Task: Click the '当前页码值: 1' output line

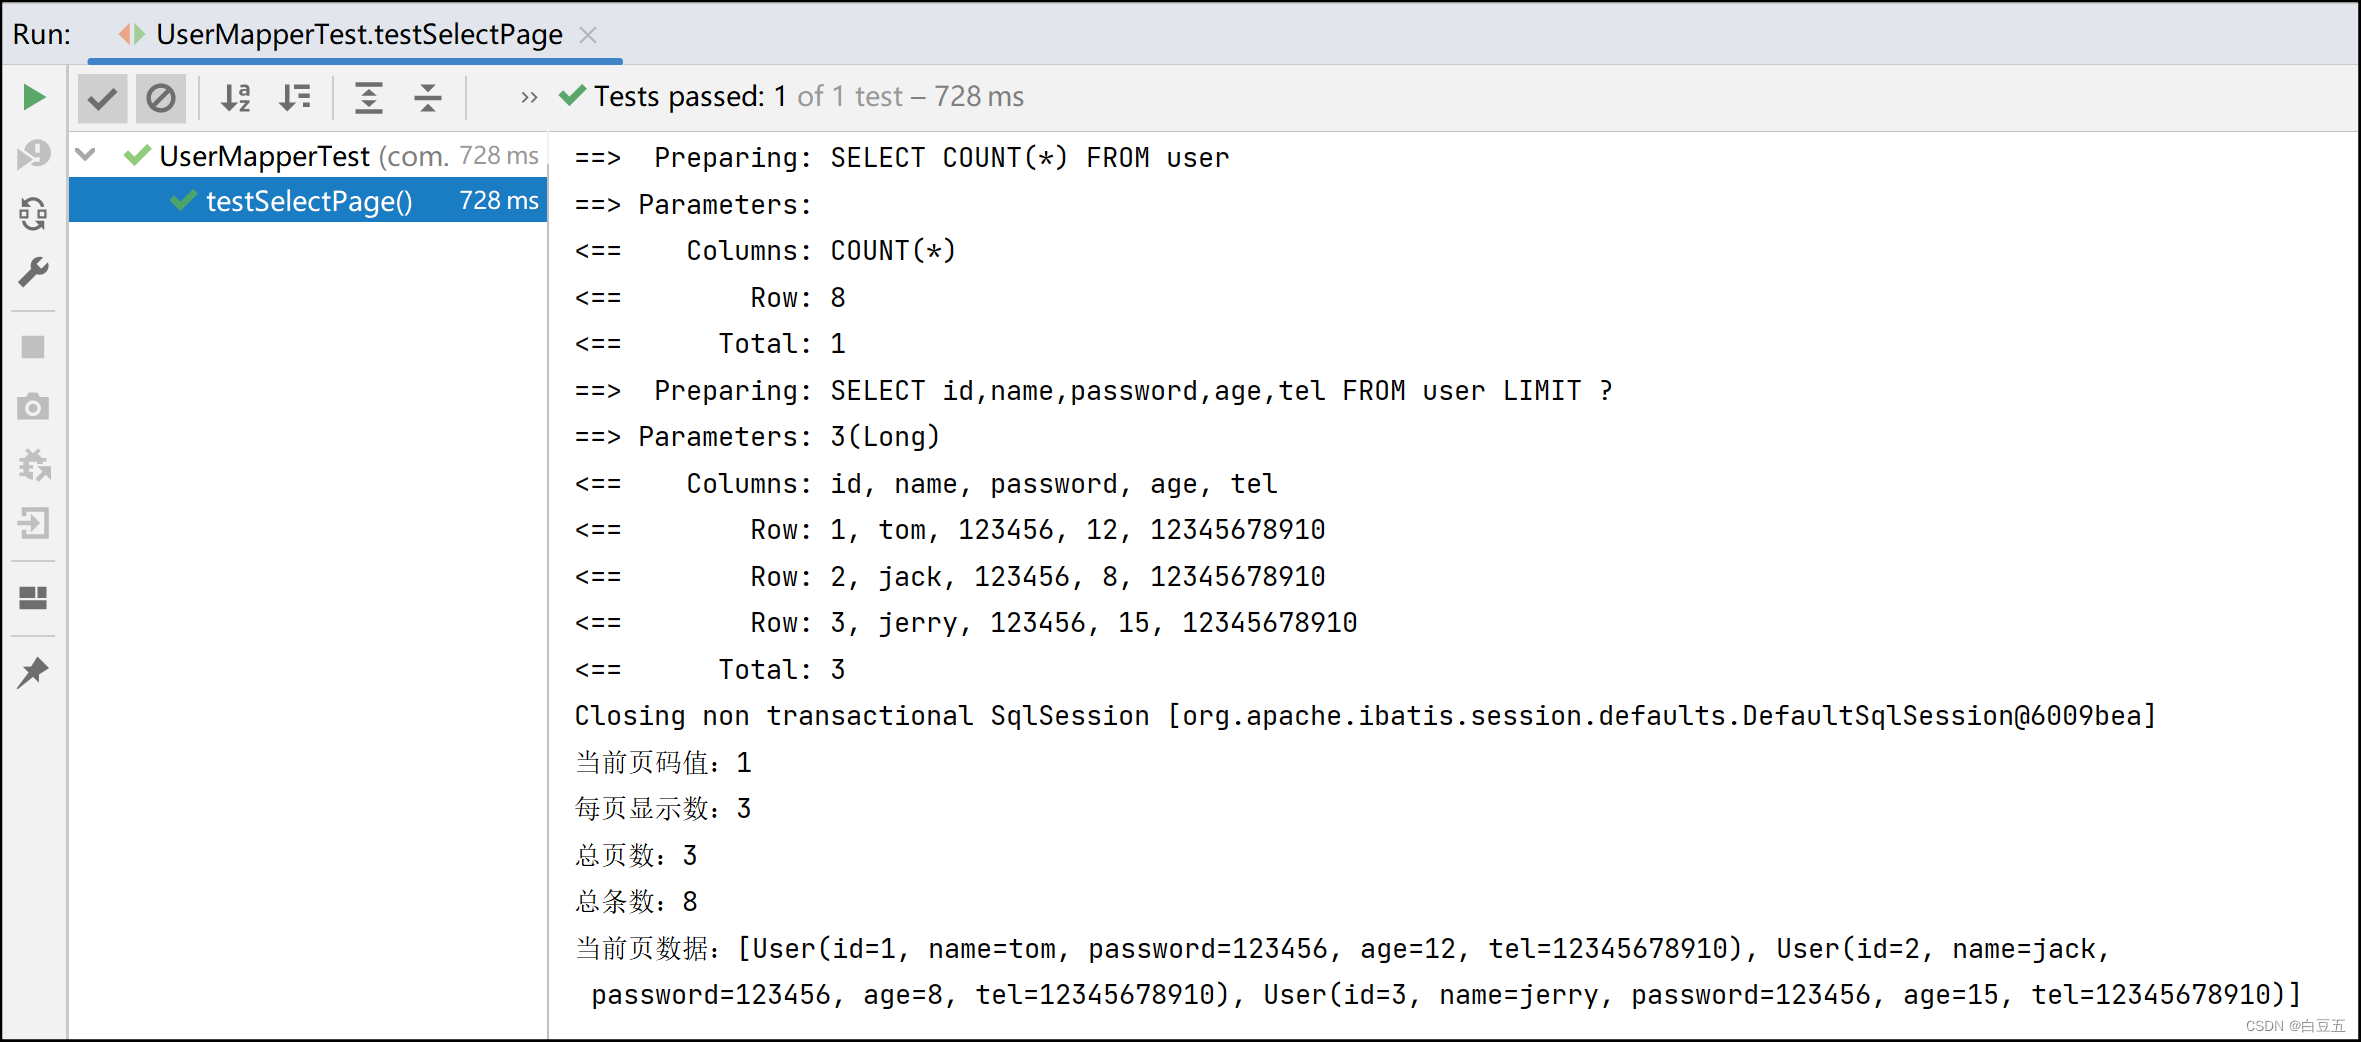Action: pos(663,763)
